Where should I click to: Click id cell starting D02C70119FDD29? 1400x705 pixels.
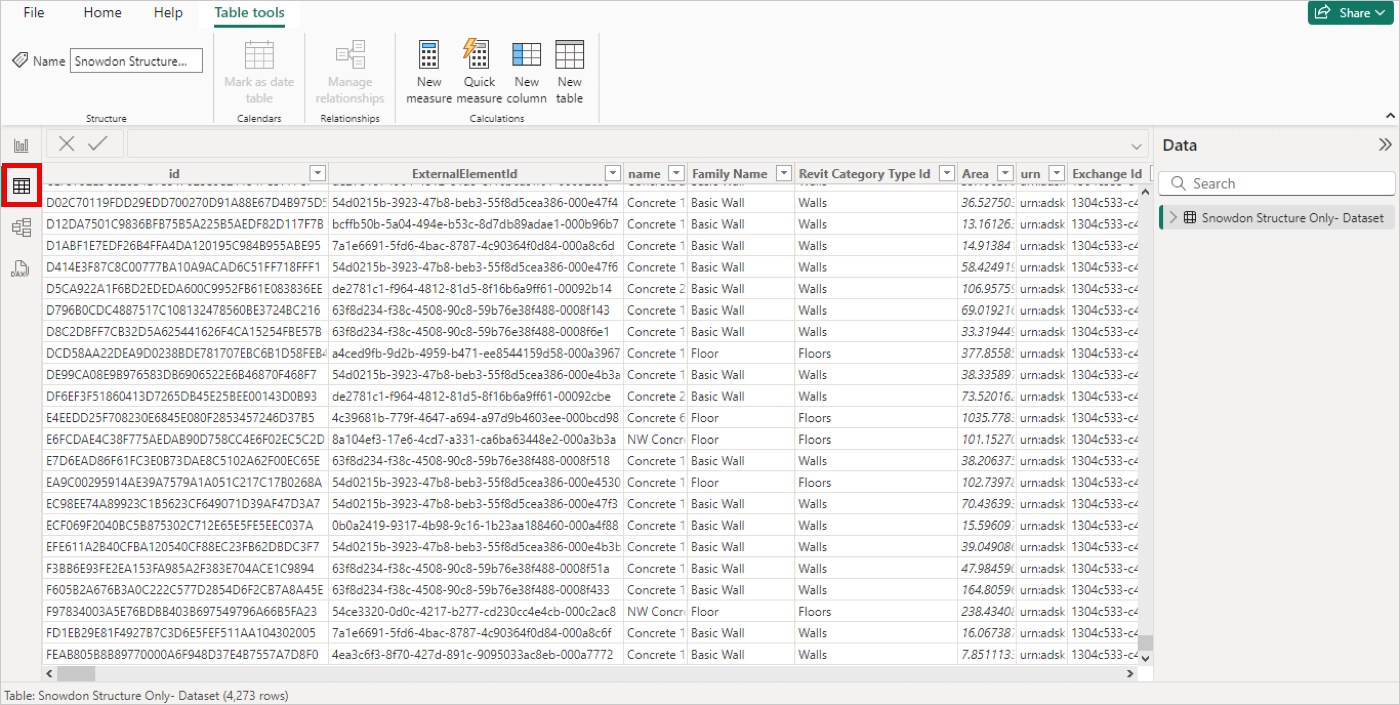[185, 202]
